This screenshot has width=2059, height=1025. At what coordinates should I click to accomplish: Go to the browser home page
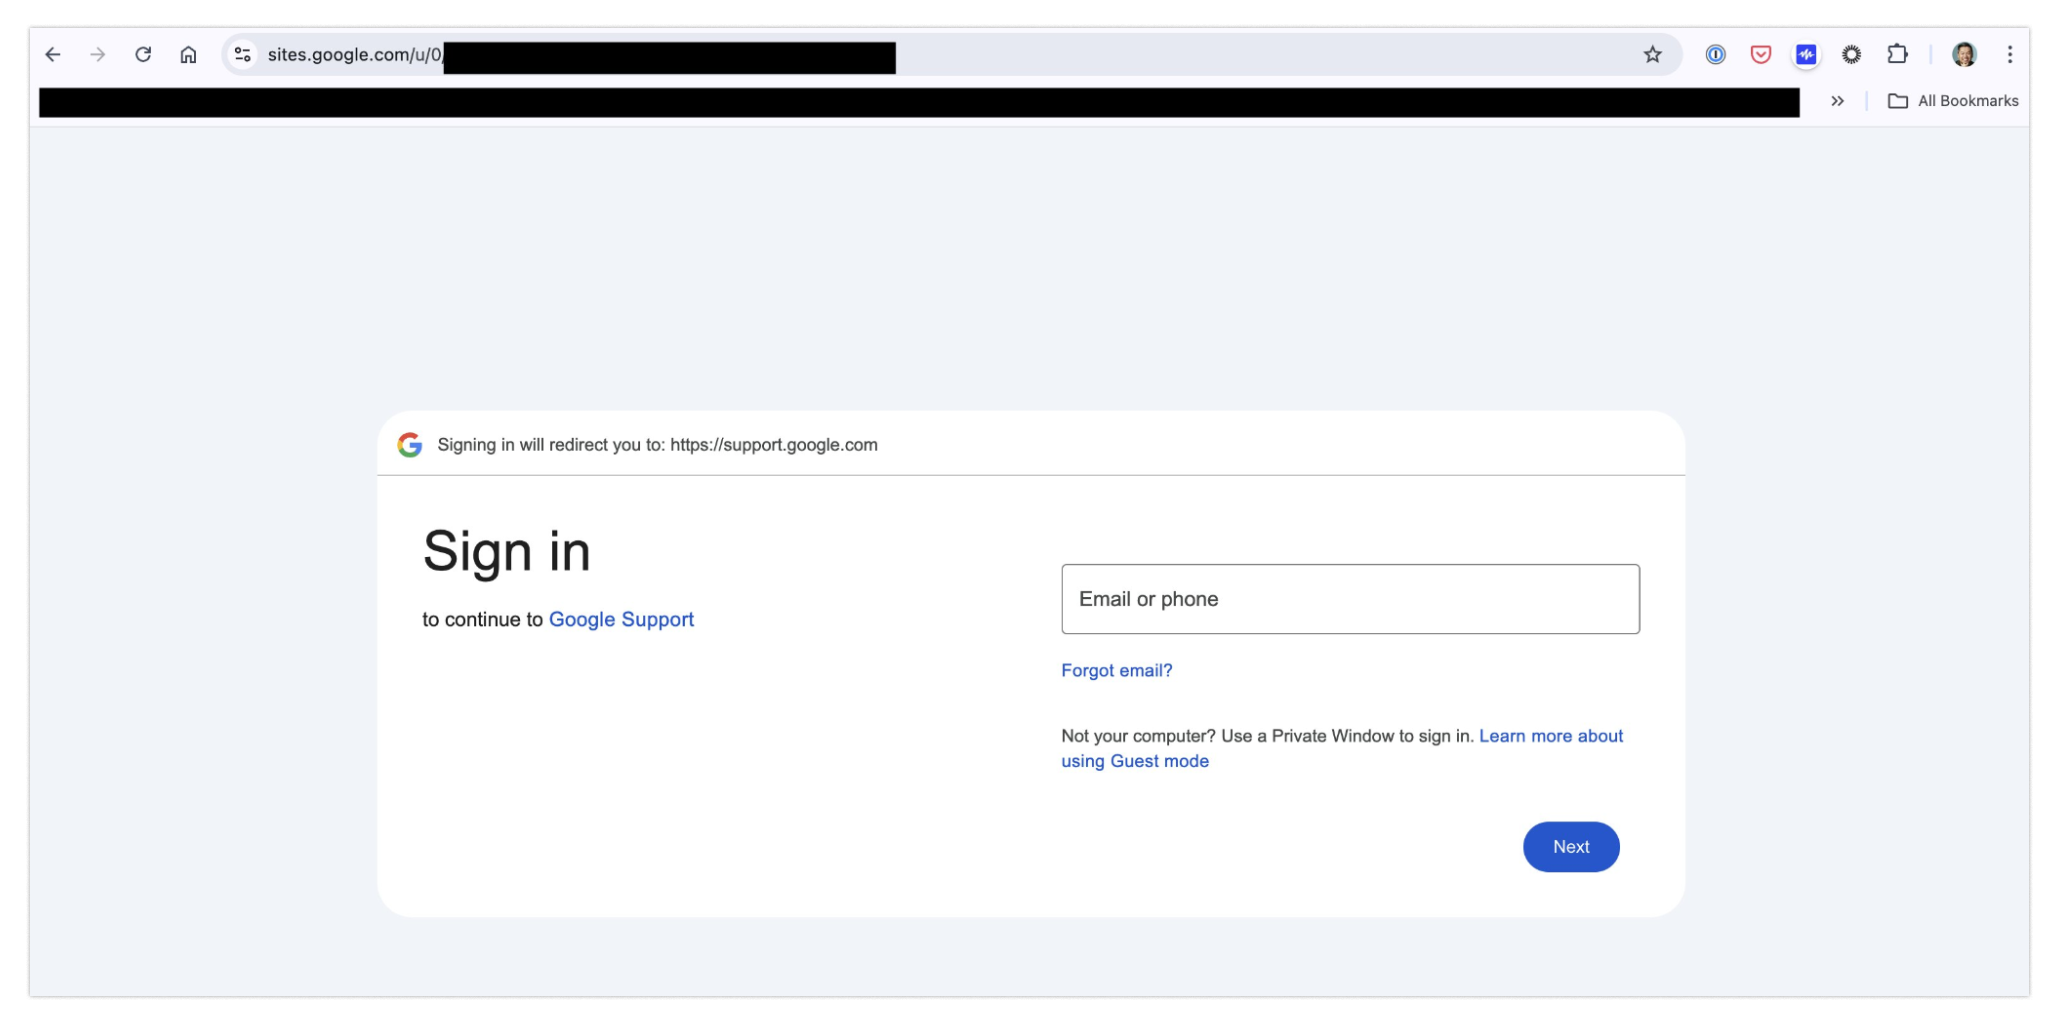point(188,55)
